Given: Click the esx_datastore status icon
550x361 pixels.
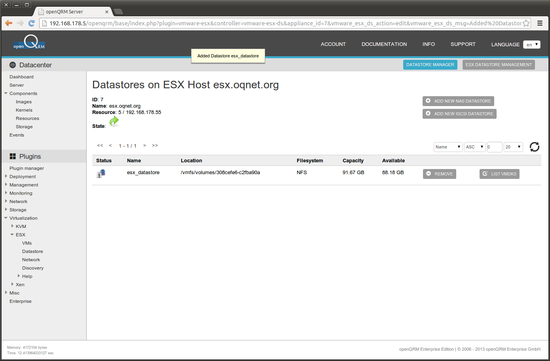Looking at the screenshot, I should [101, 173].
